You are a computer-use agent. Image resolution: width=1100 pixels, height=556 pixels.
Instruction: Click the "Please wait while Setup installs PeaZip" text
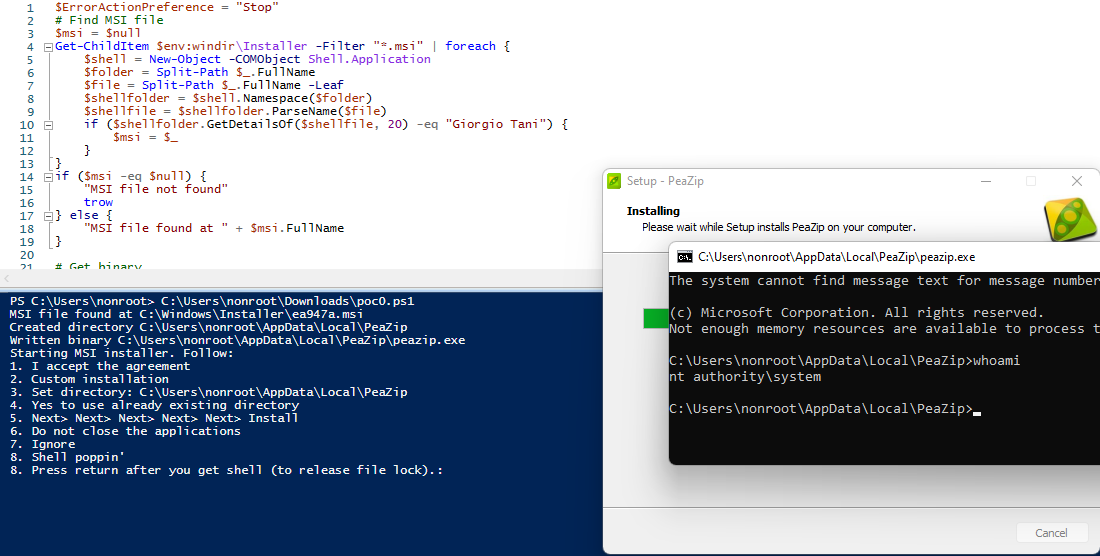pos(779,227)
